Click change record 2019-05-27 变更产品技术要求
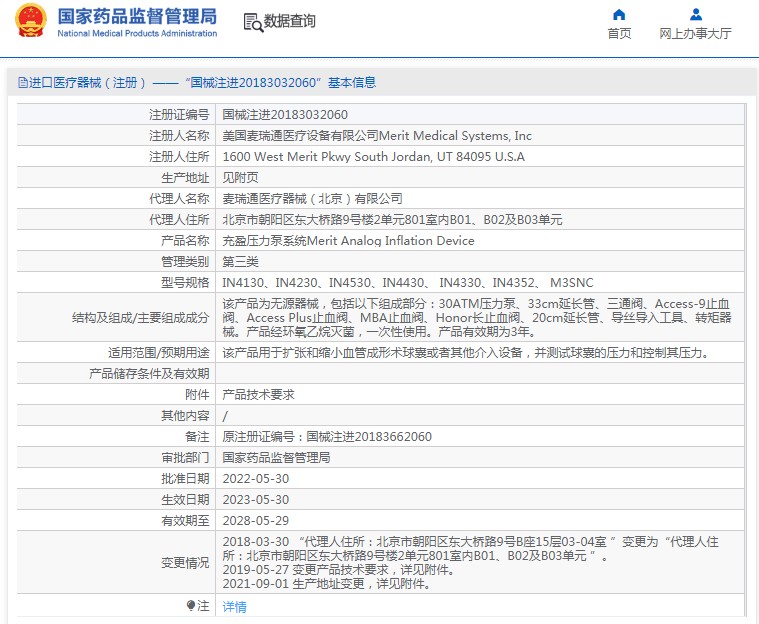The width and height of the screenshot is (759, 624). [x=339, y=570]
